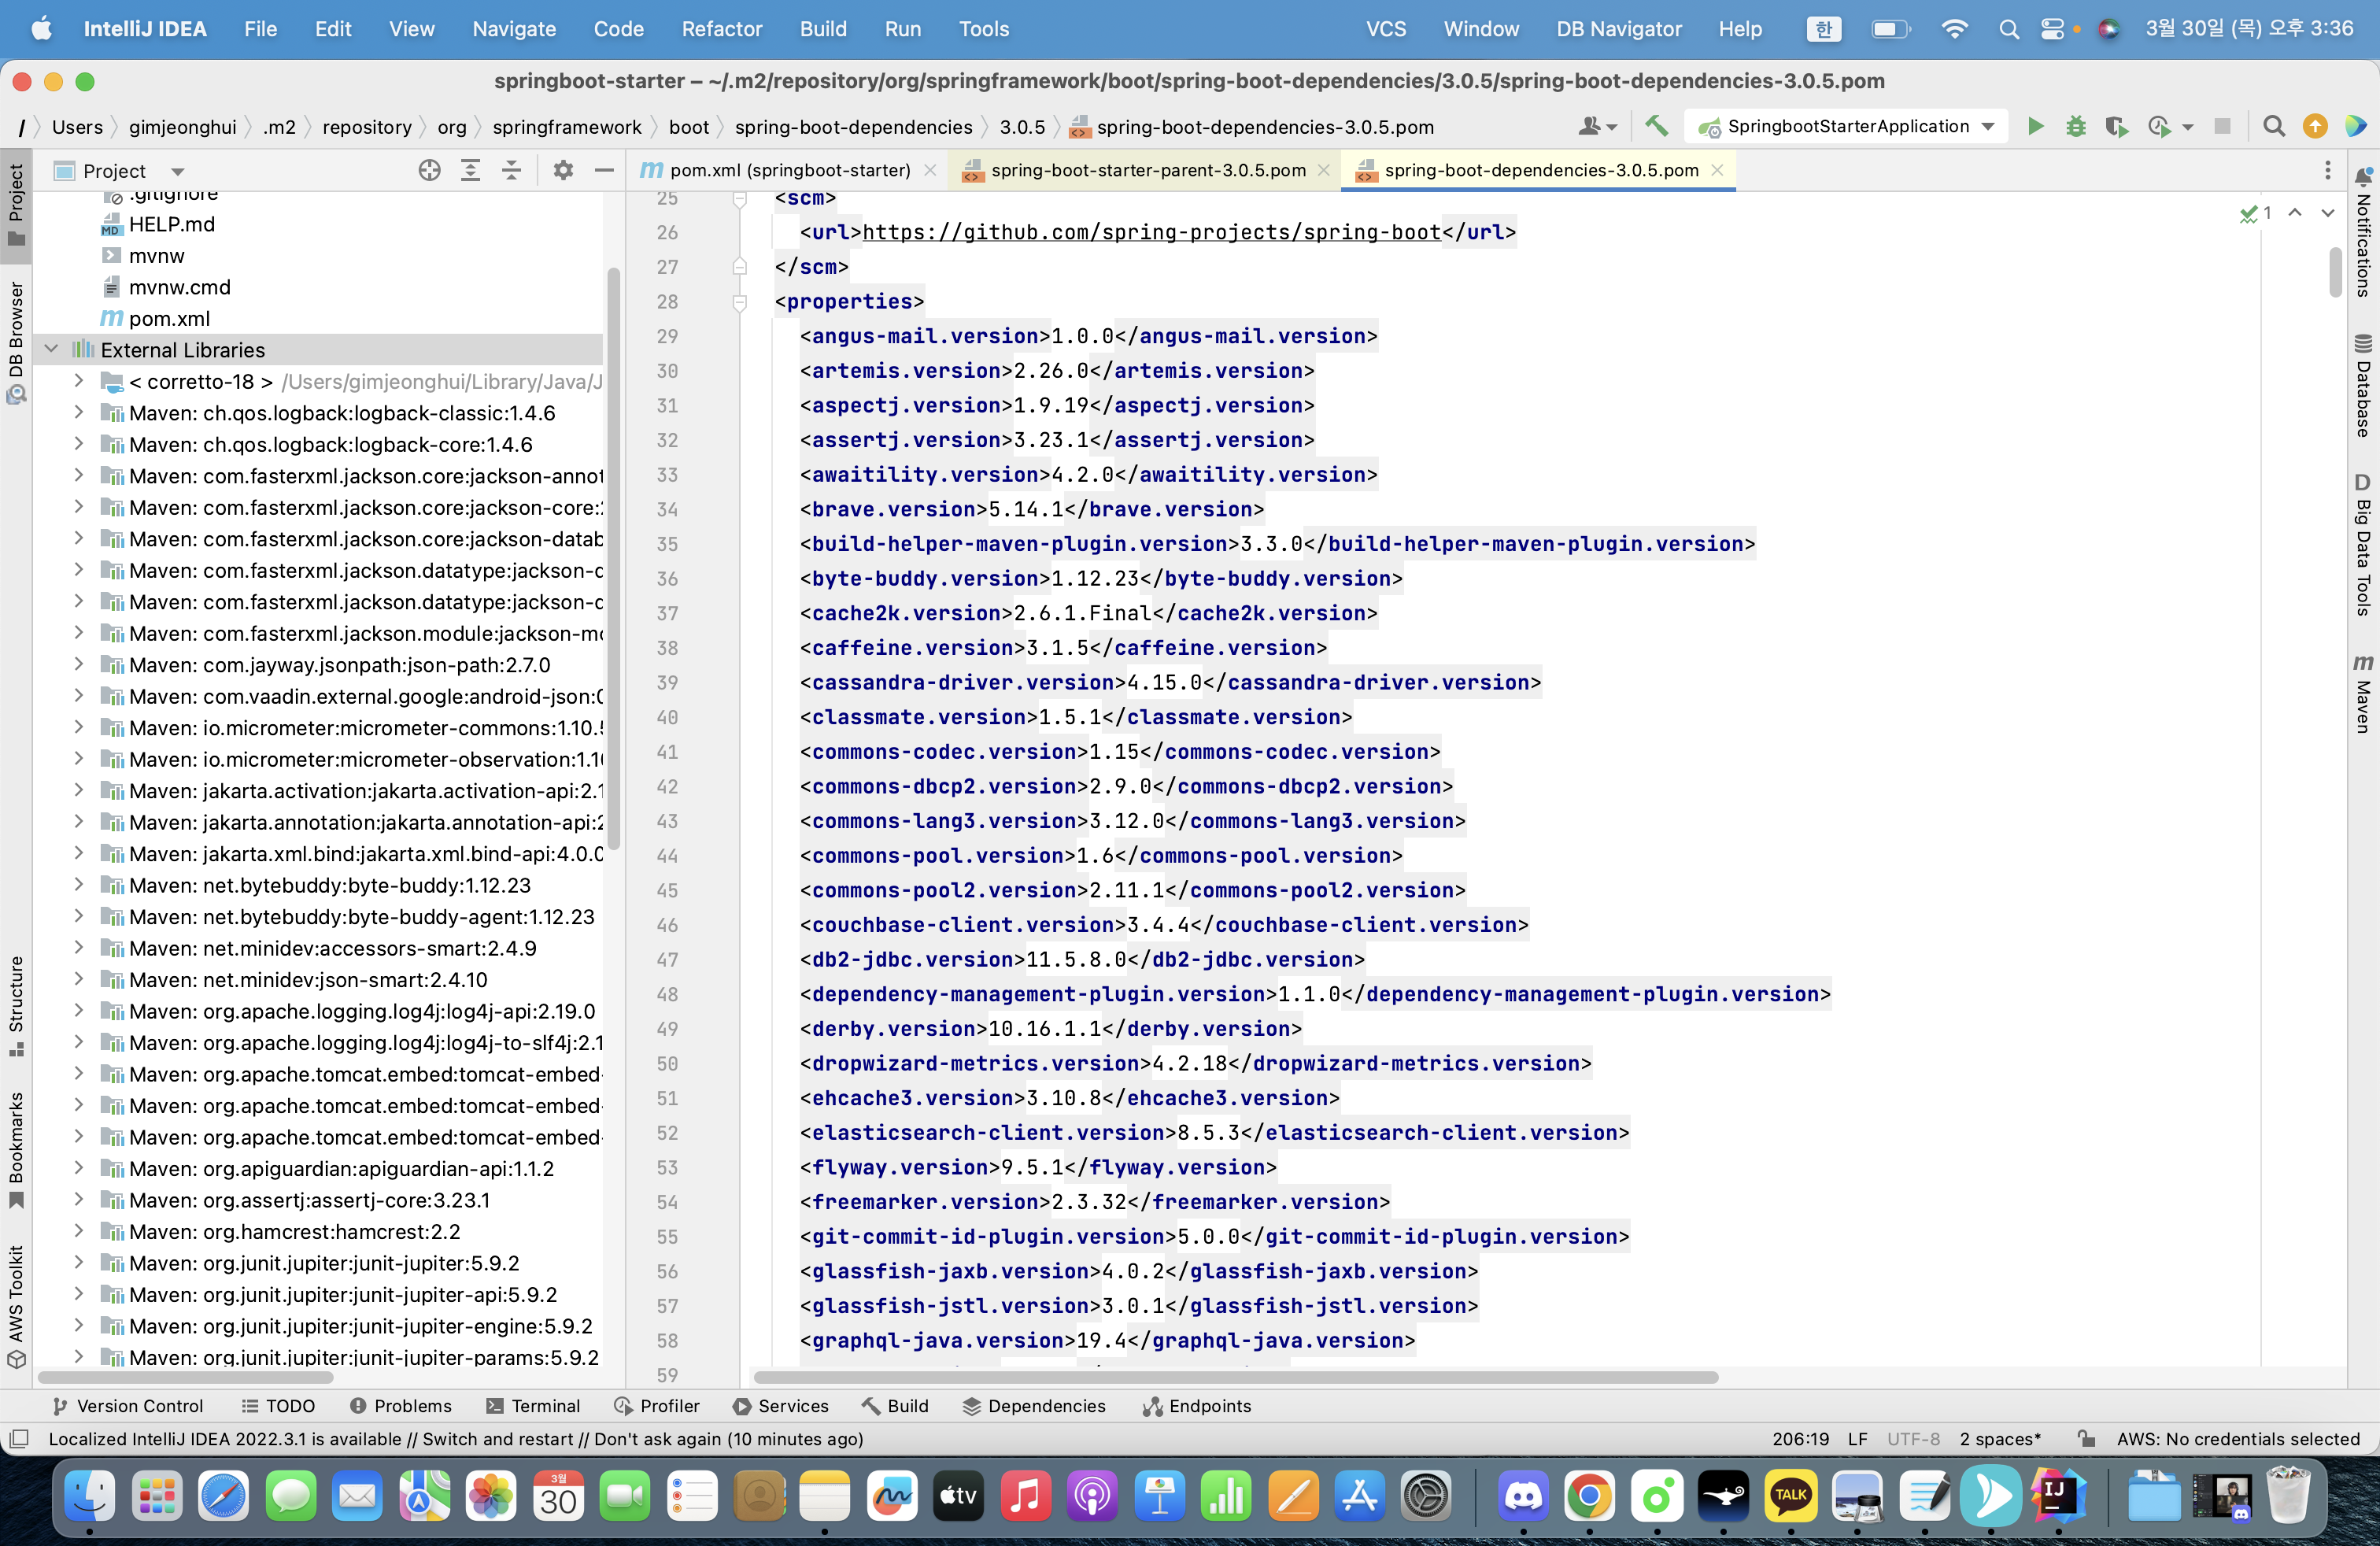This screenshot has width=2380, height=1546.
Task: Open the Big Data Tools sidebar
Action: point(2363,544)
